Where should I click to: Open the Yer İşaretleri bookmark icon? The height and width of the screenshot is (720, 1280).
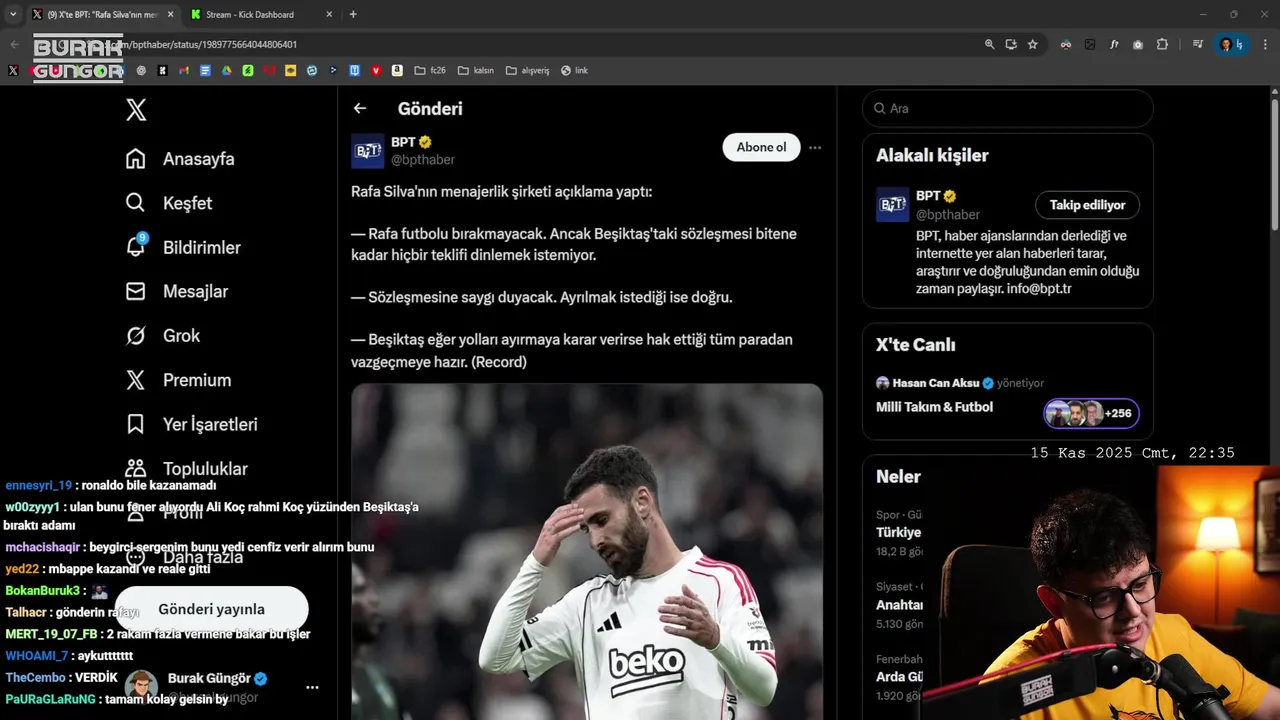click(136, 424)
